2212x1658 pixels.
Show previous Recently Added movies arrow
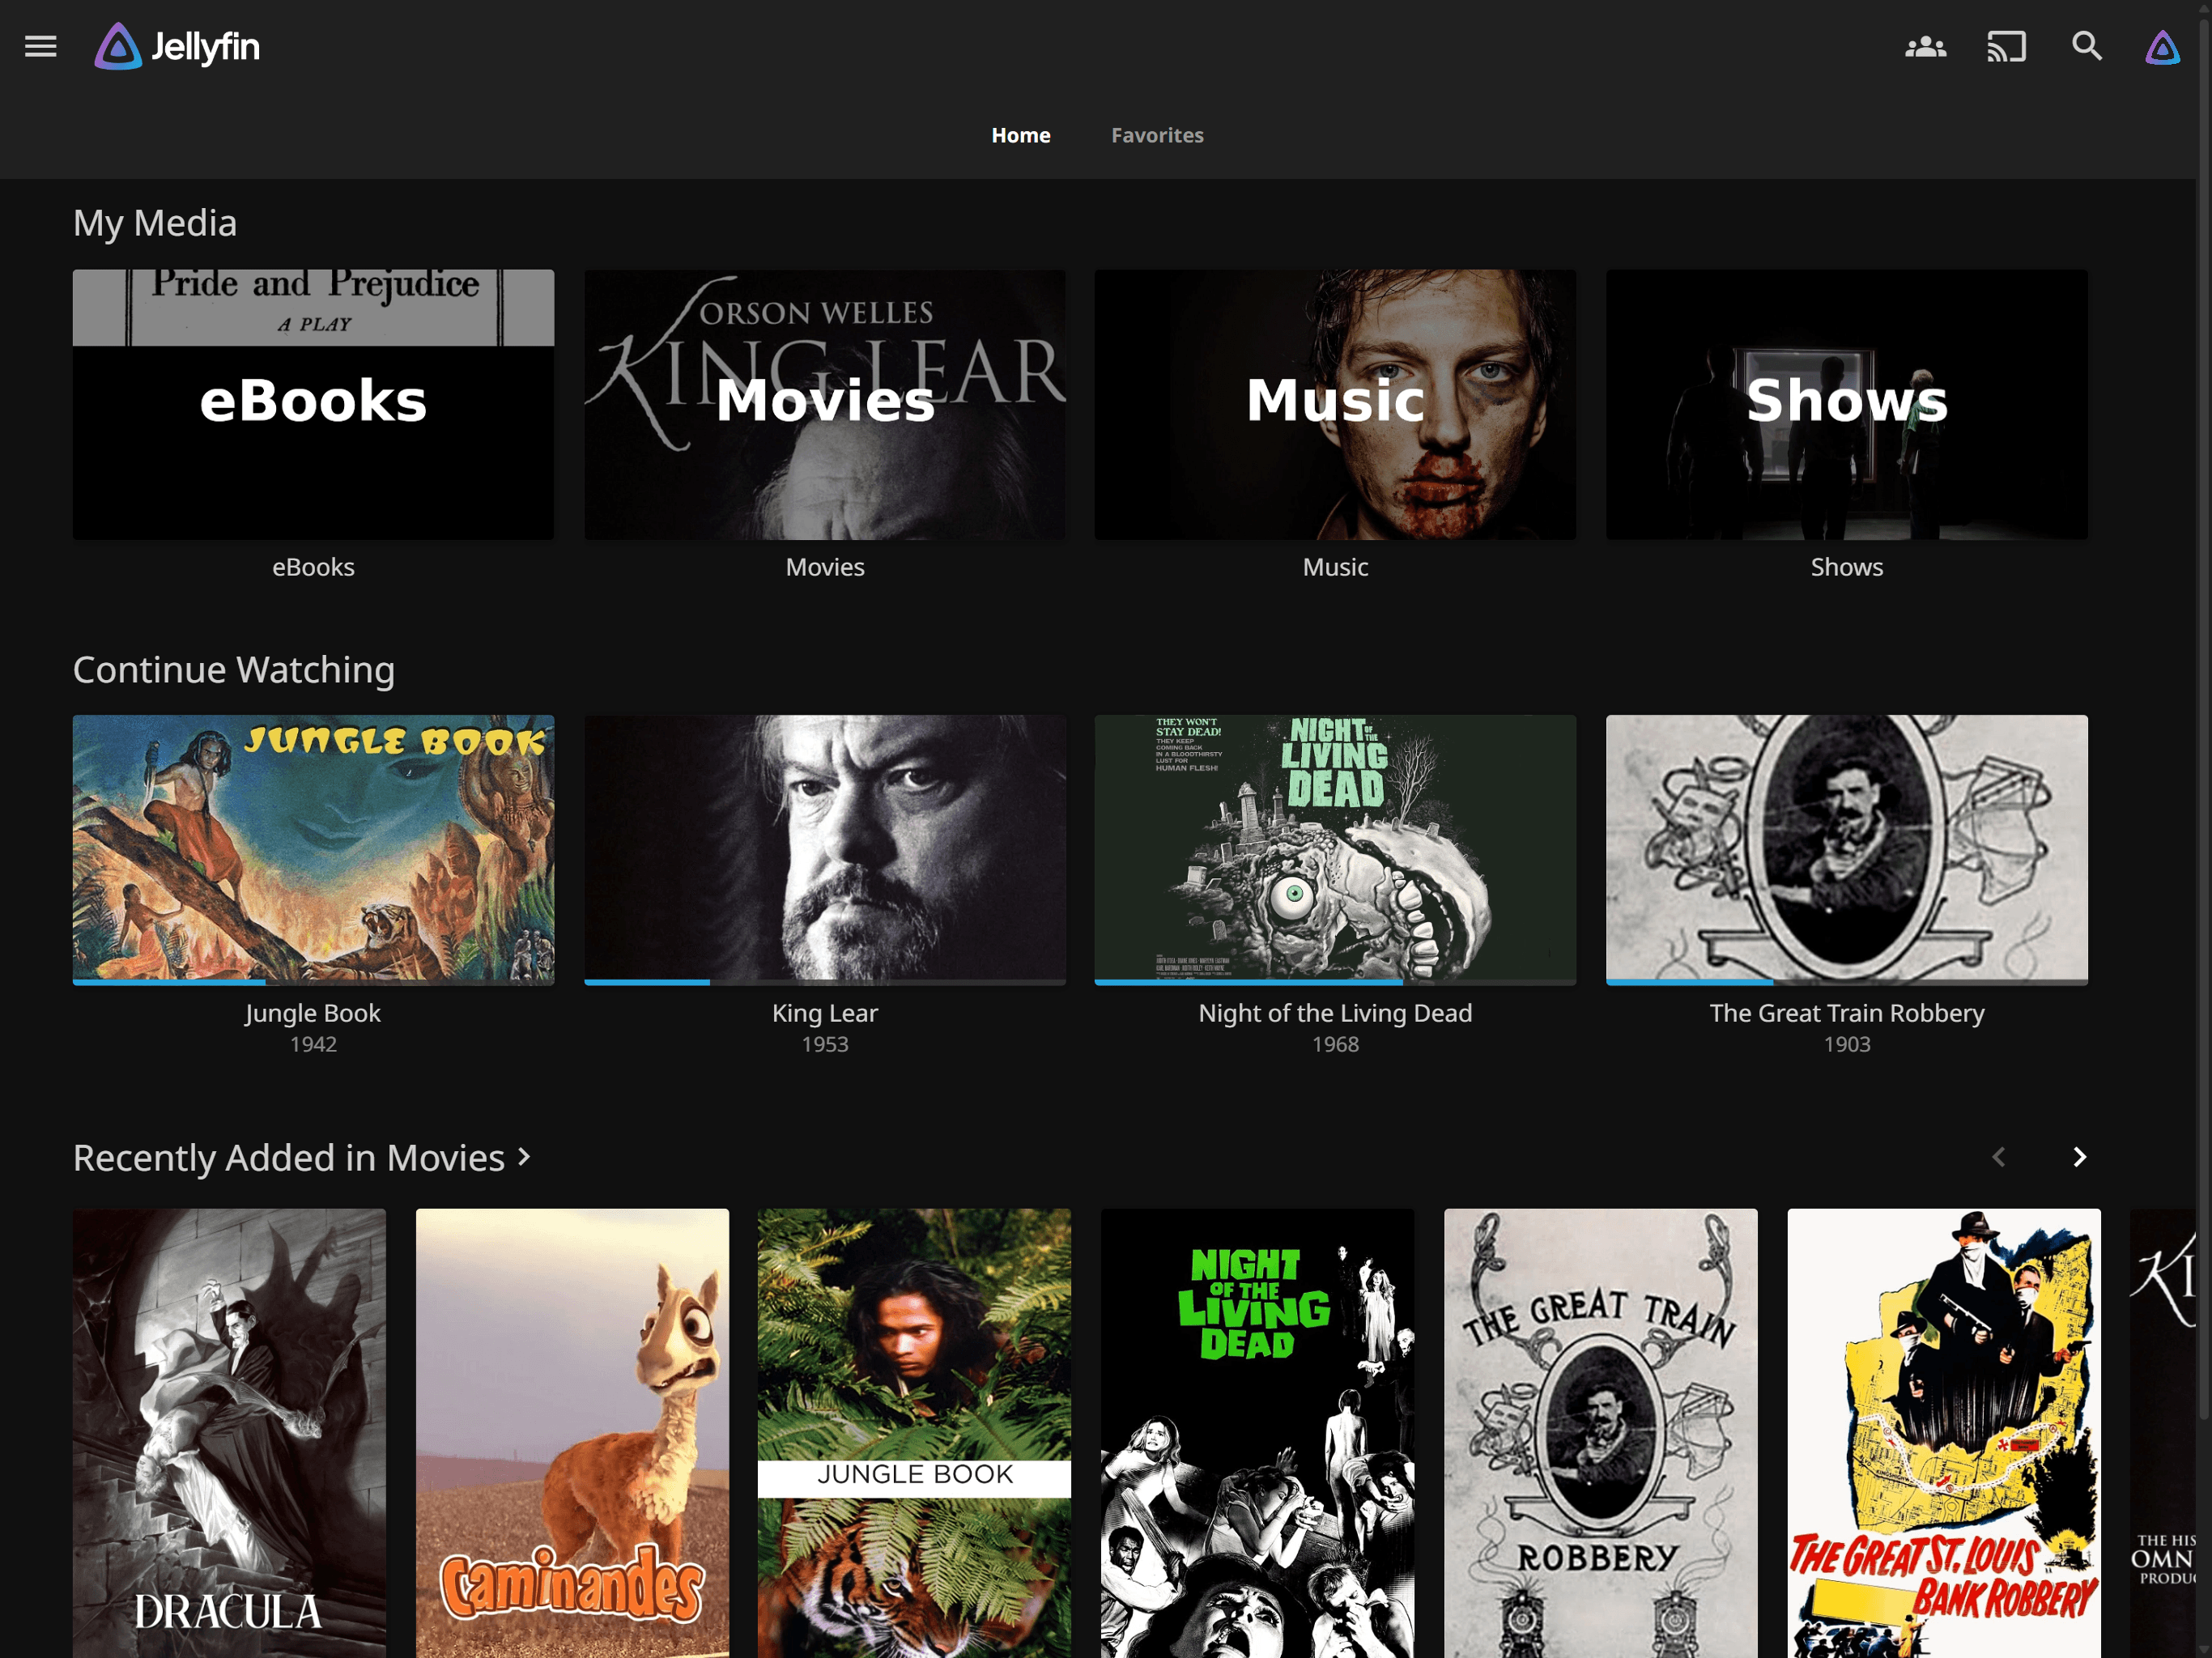(1998, 1157)
